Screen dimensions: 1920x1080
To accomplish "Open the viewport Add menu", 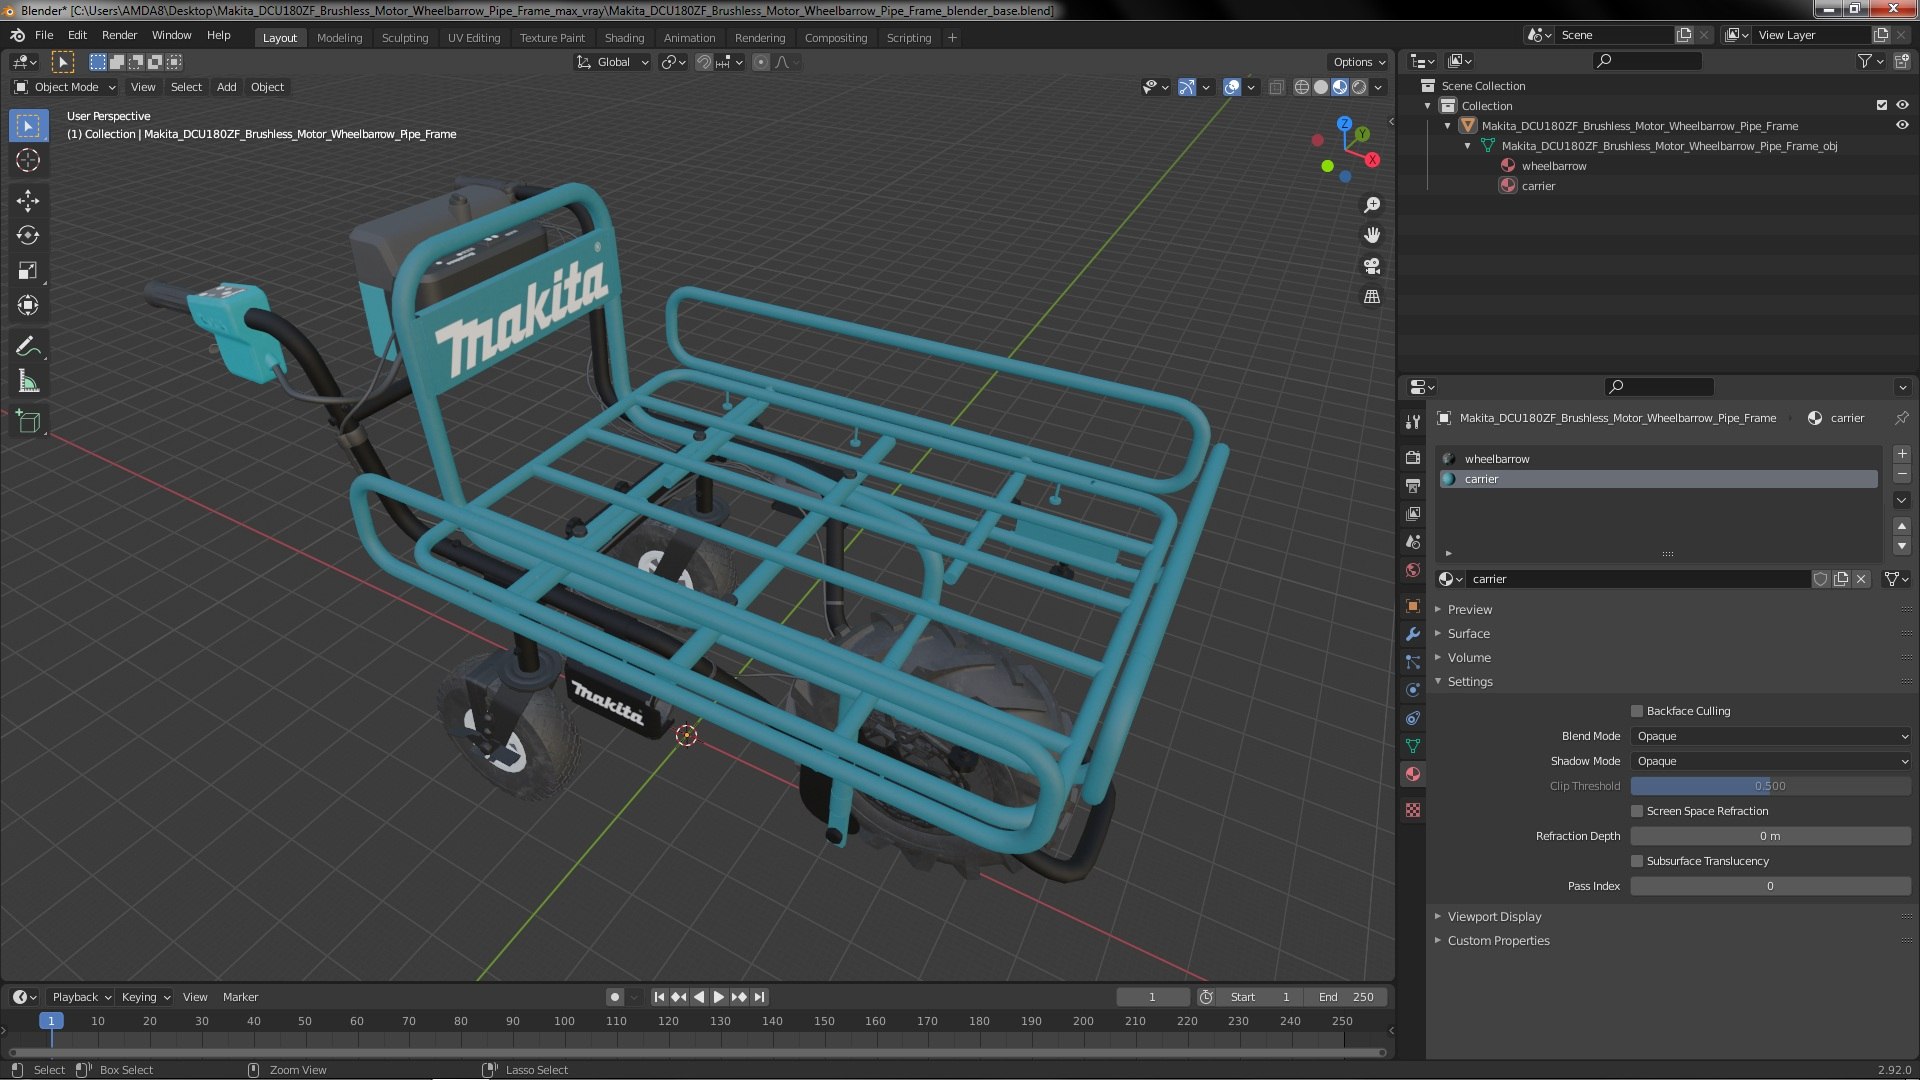I will pos(227,87).
